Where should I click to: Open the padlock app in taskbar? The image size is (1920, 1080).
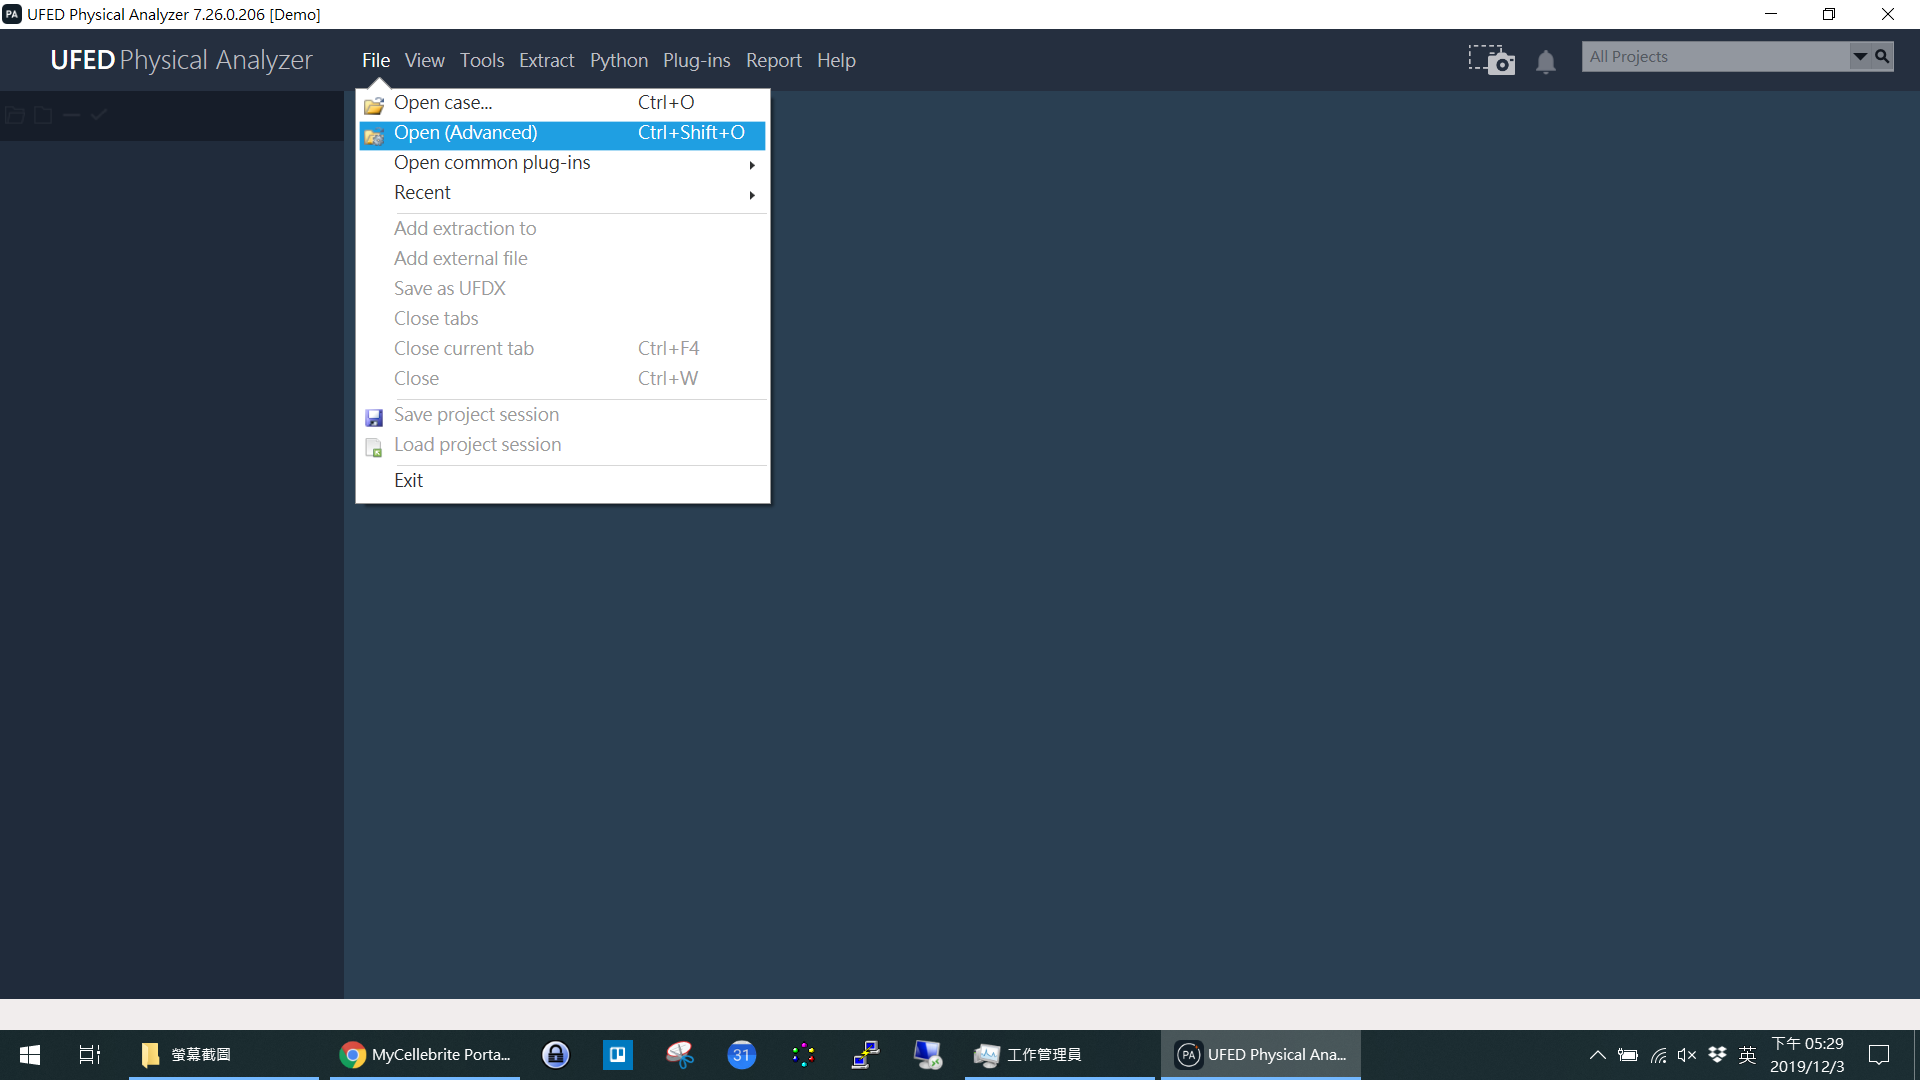[556, 1055]
